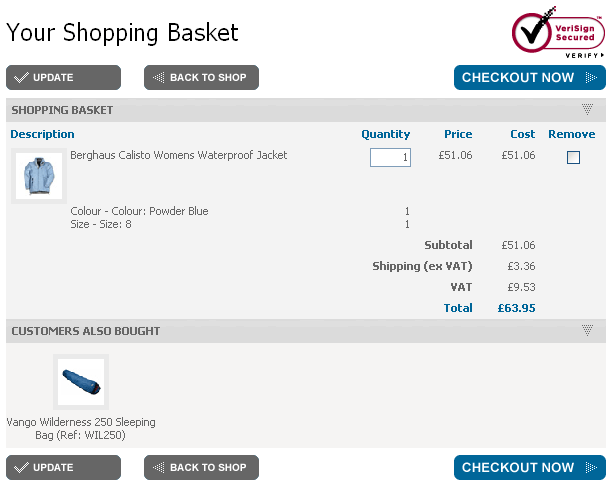Click the bottom Back to Shop button

201,467
